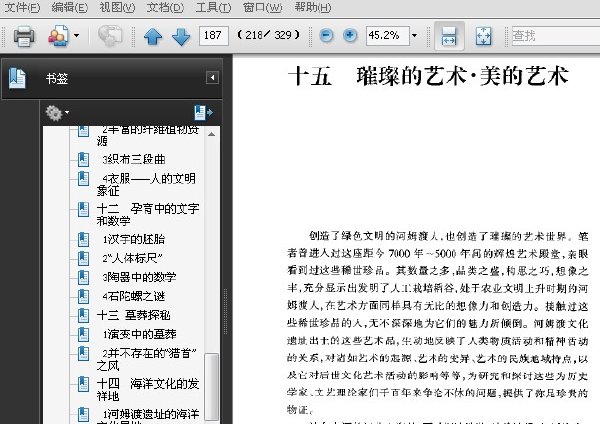The height and width of the screenshot is (424, 600).
Task: Zoom in with the plus button
Action: [350, 36]
